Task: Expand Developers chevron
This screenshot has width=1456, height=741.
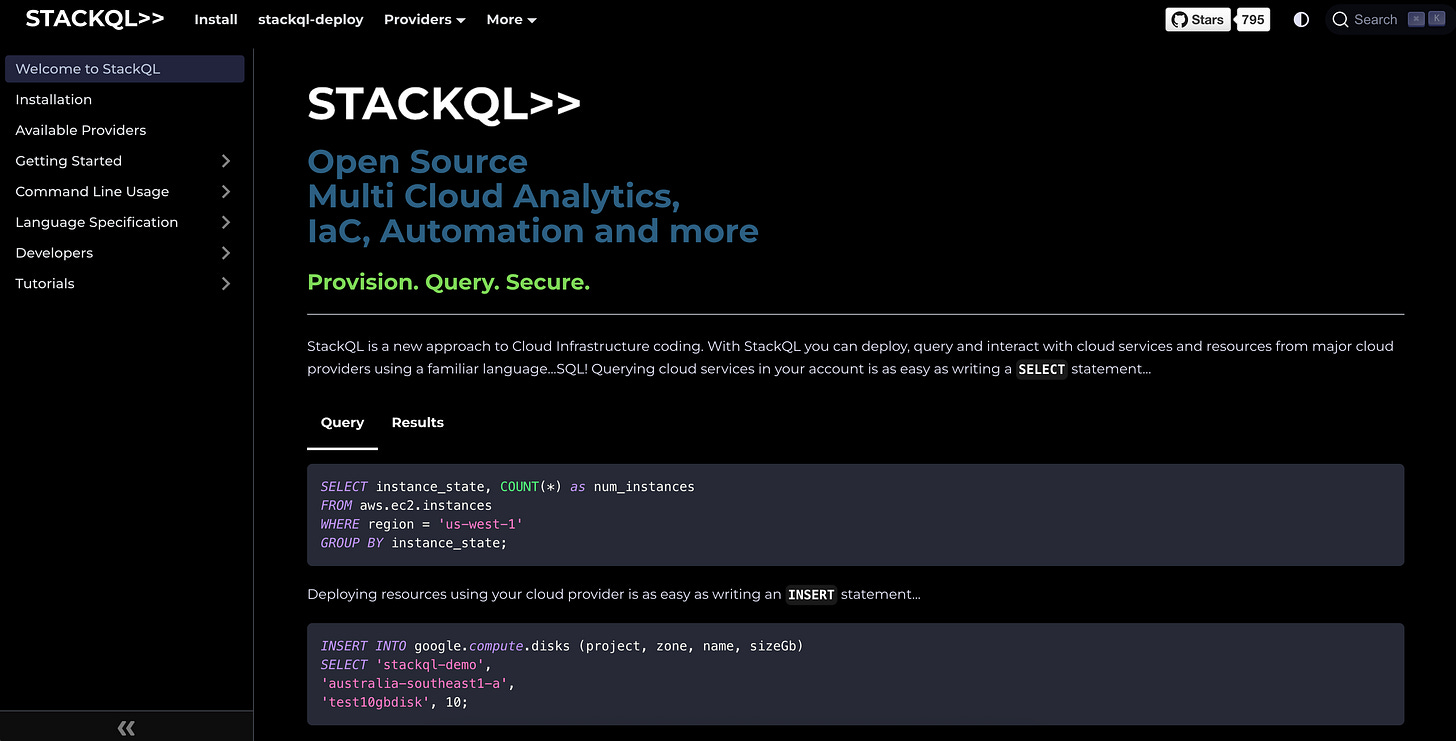Action: tap(226, 253)
